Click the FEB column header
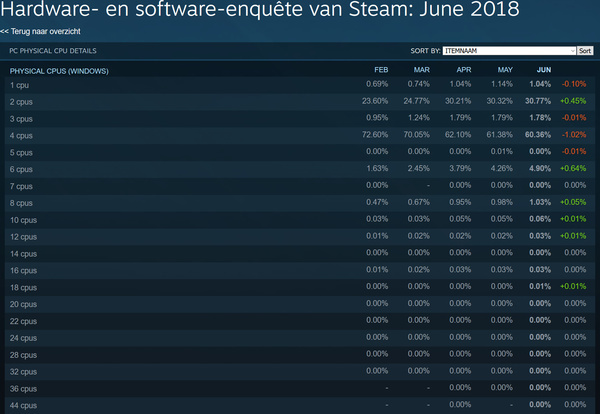 (x=381, y=70)
